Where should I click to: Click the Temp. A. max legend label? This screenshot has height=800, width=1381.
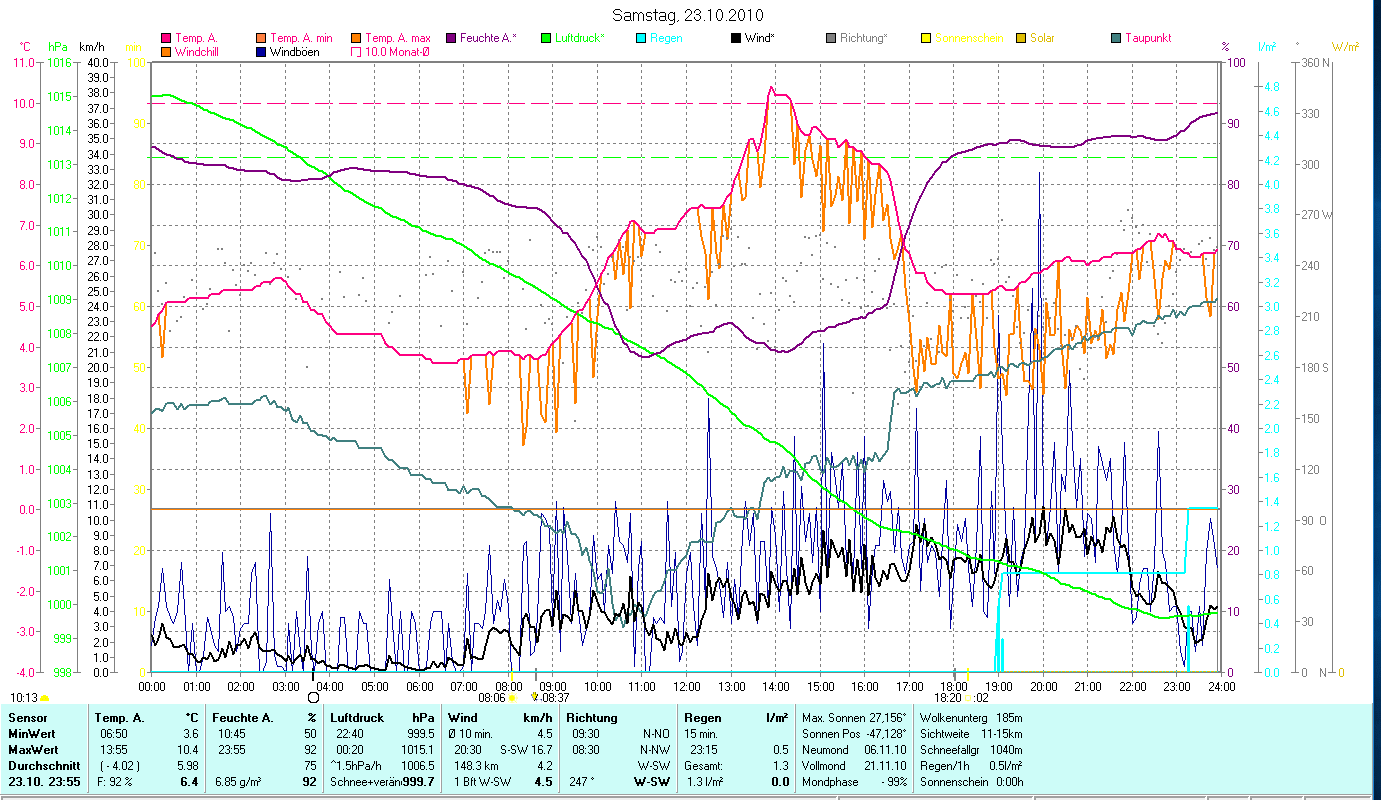399,39
